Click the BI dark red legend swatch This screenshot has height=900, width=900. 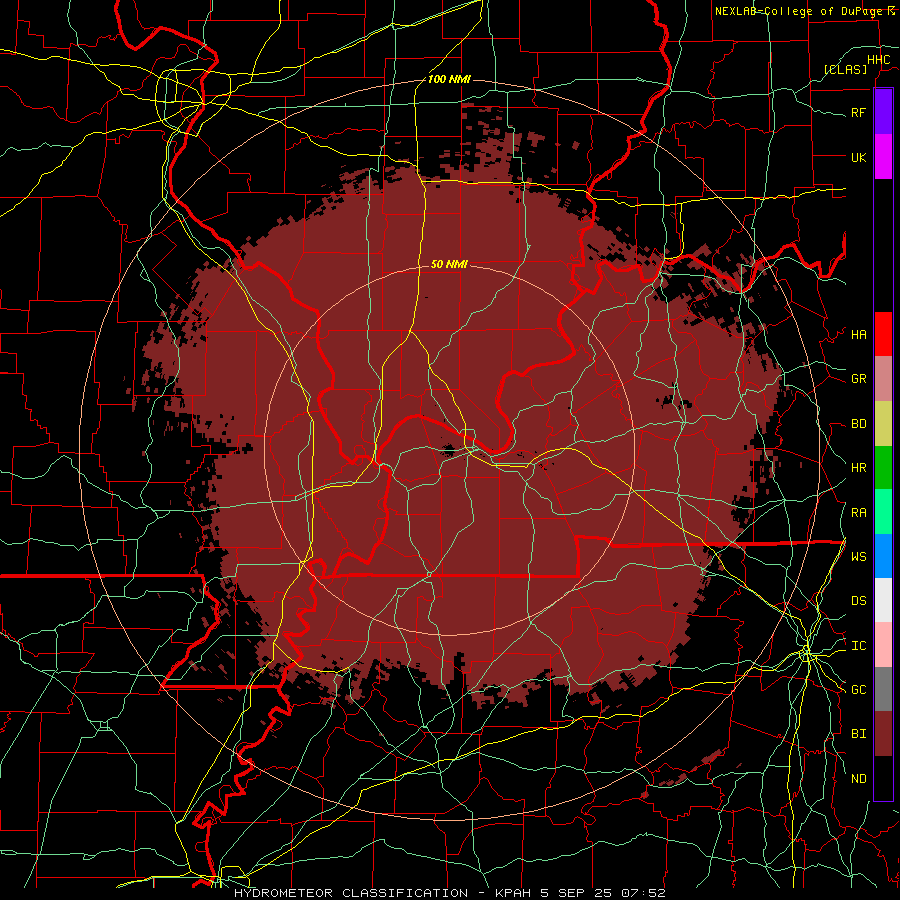[883, 734]
